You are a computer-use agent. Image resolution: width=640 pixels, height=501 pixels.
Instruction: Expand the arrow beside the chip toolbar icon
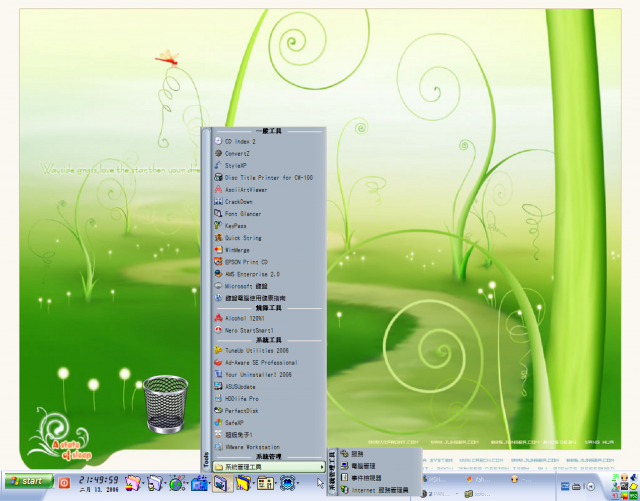coord(298,484)
